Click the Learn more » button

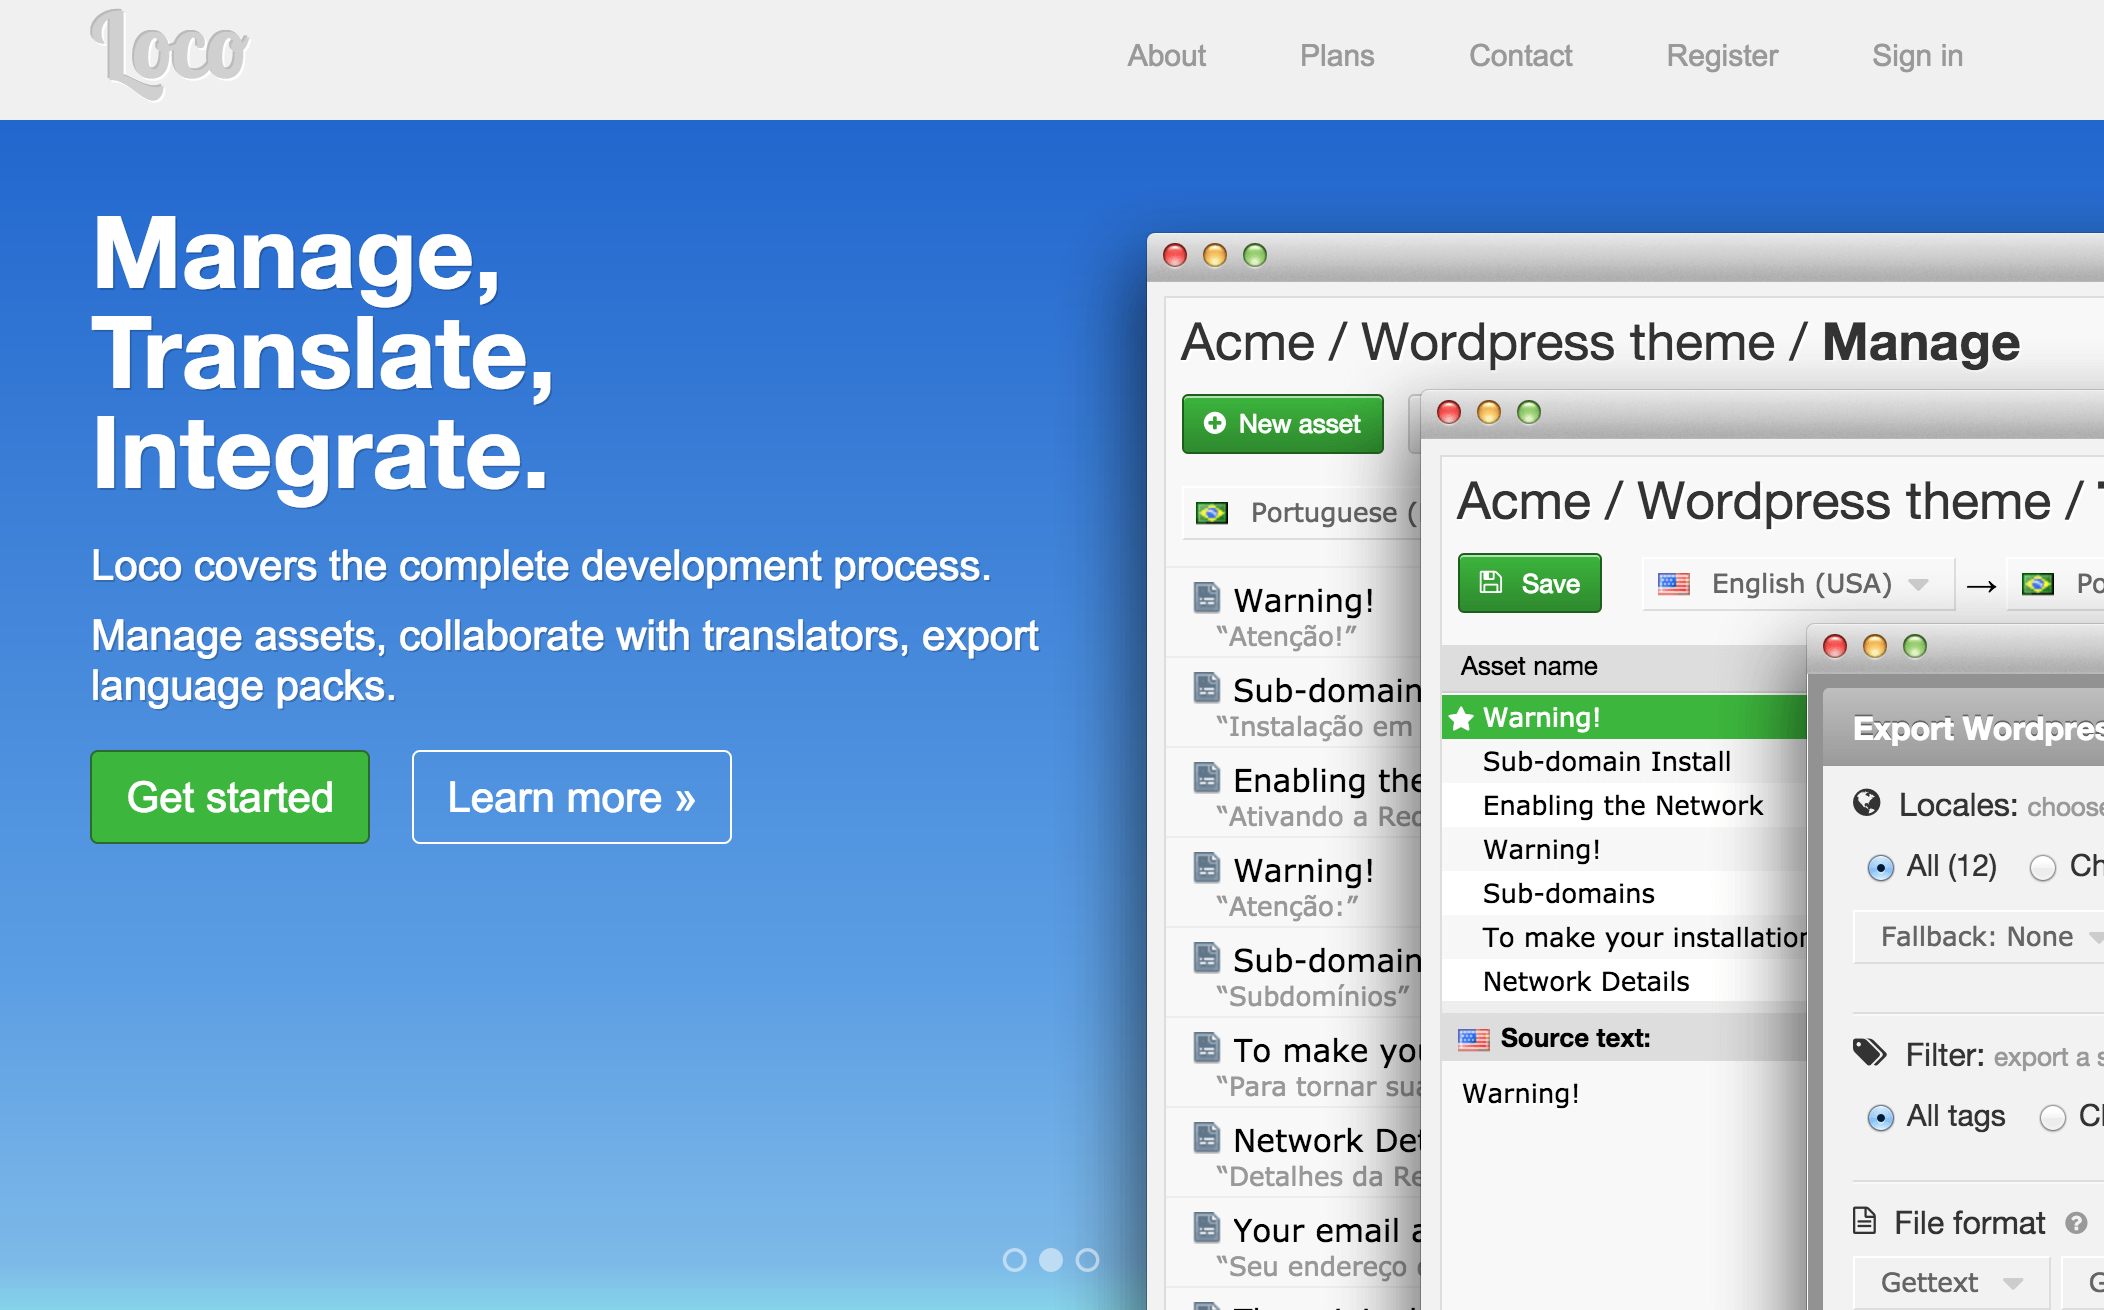(x=571, y=797)
